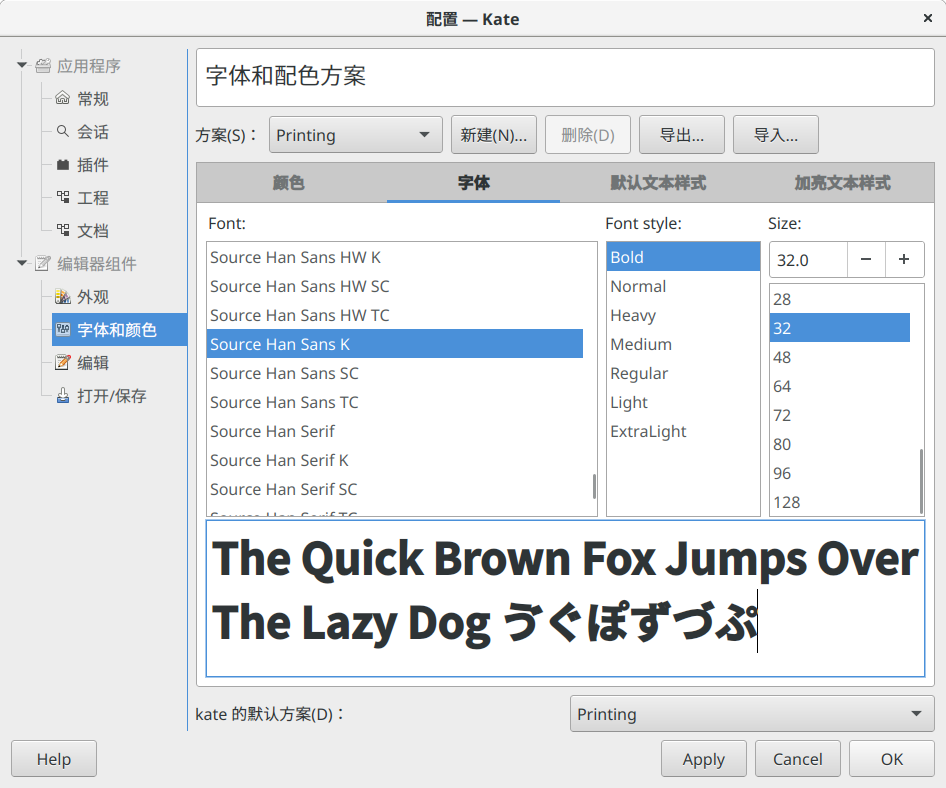Viewport: 946px width, 788px height.
Task: Click the 删除(D) button
Action: tap(588, 135)
